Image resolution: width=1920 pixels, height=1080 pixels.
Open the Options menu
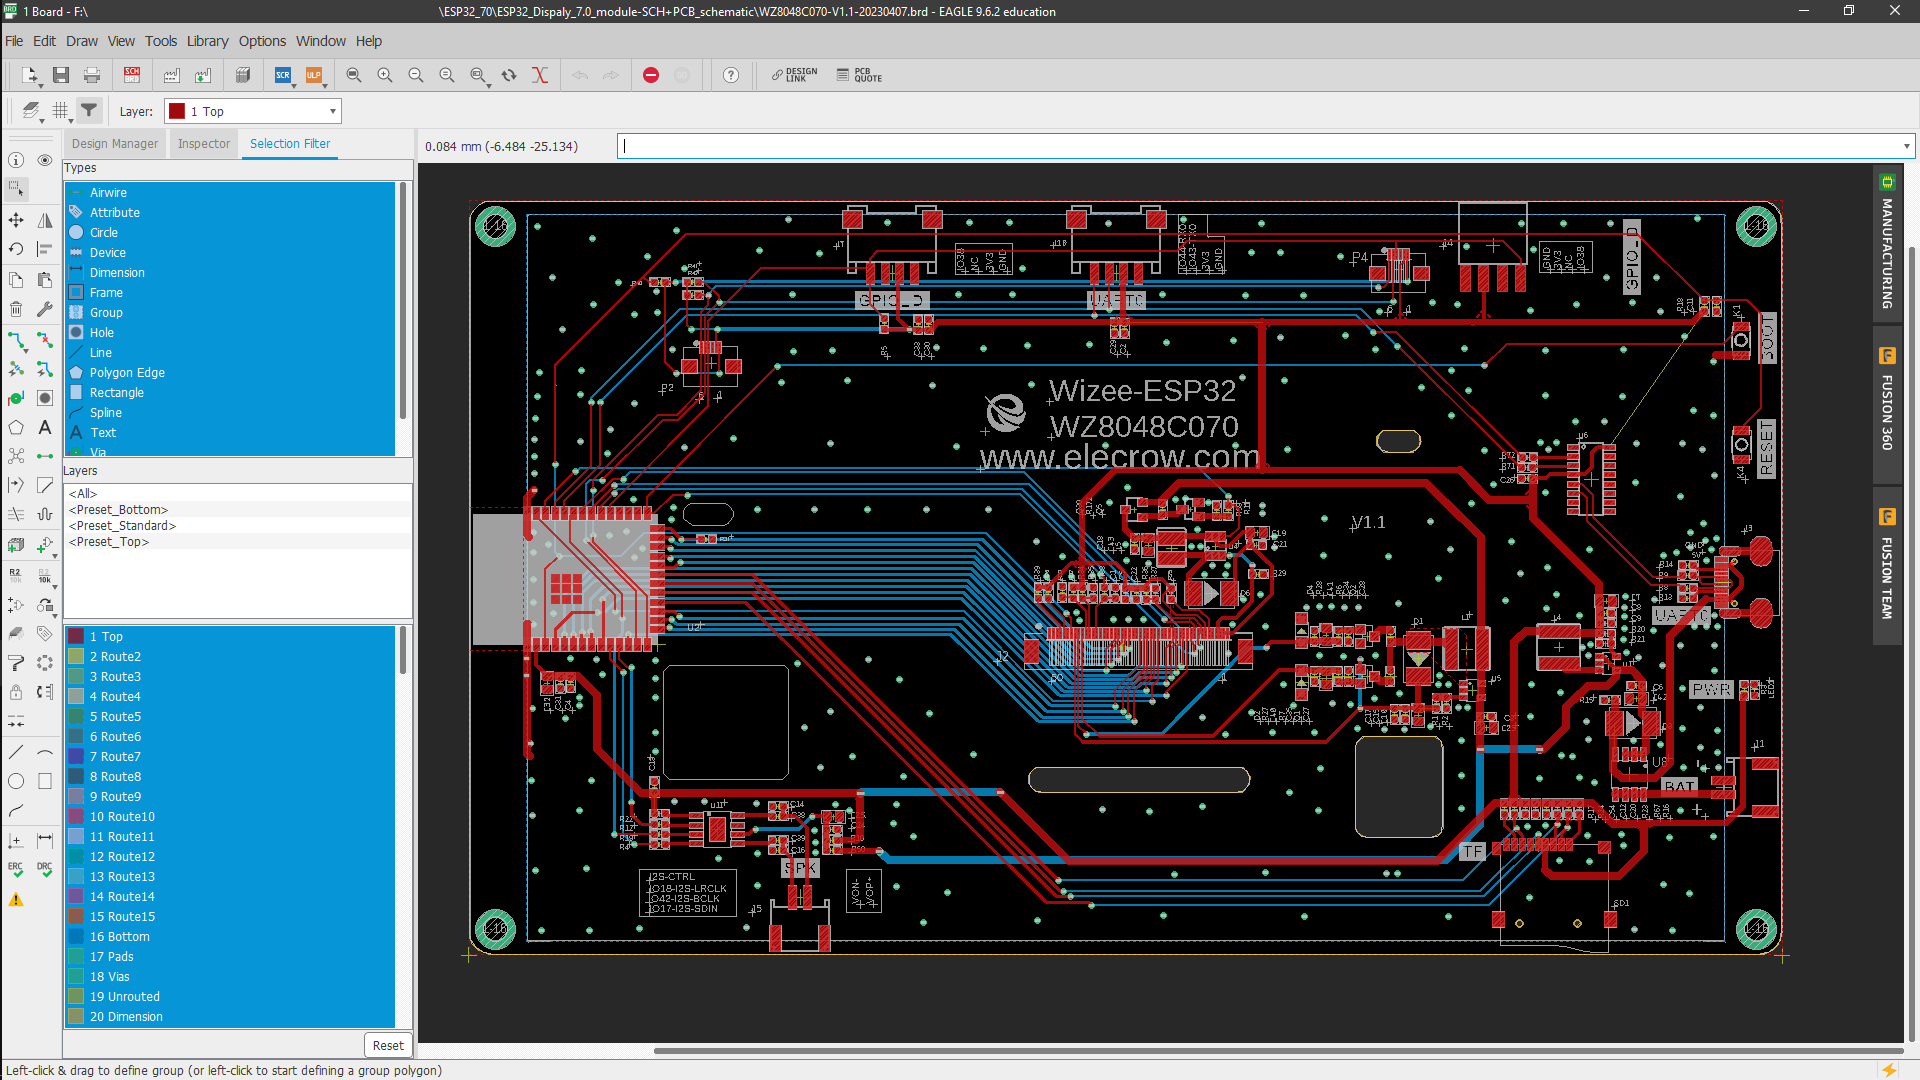coord(262,41)
